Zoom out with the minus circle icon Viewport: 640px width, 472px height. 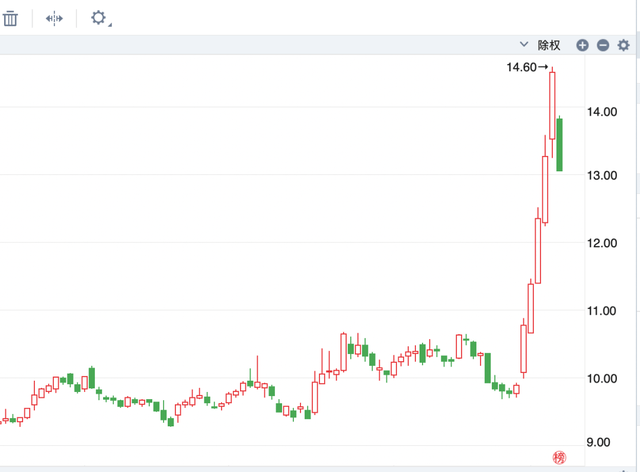tap(603, 45)
